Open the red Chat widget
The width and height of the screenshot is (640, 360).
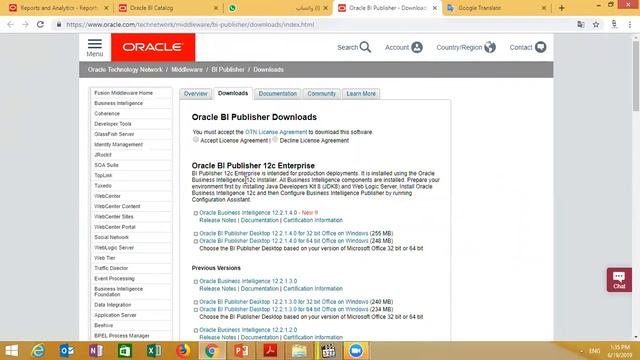click(619, 280)
